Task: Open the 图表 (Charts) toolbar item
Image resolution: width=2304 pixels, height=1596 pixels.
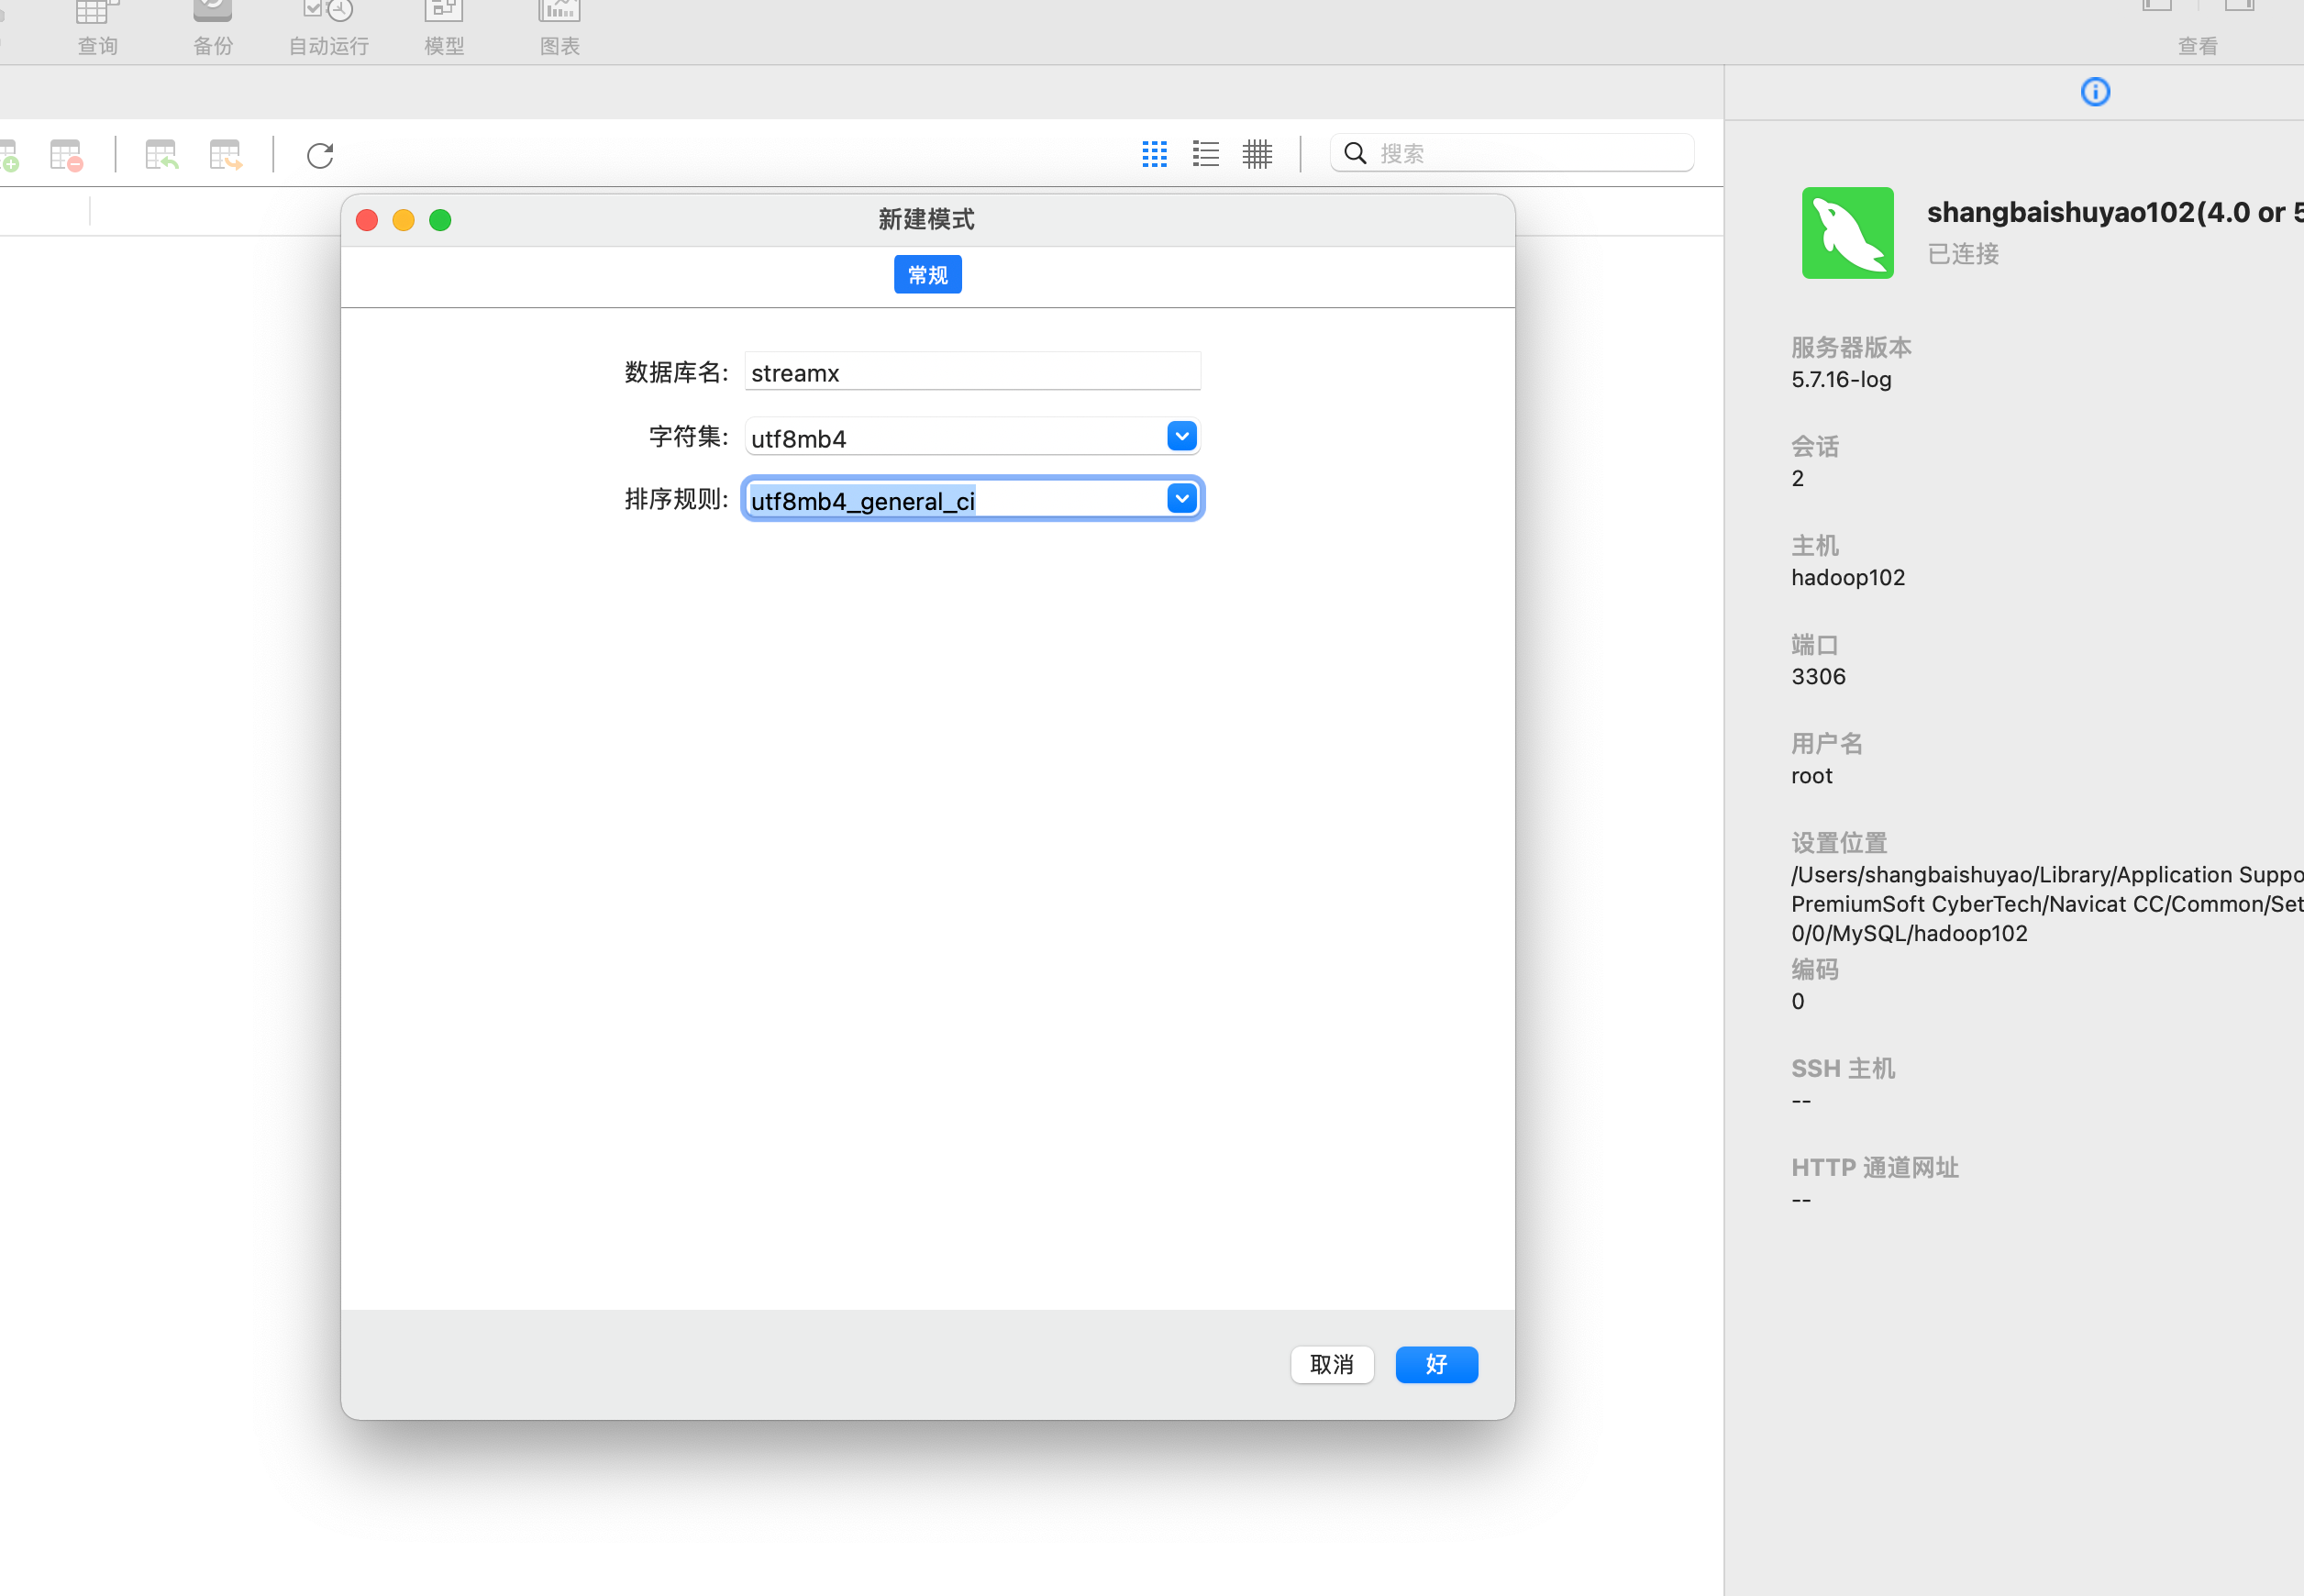Action: [x=560, y=30]
